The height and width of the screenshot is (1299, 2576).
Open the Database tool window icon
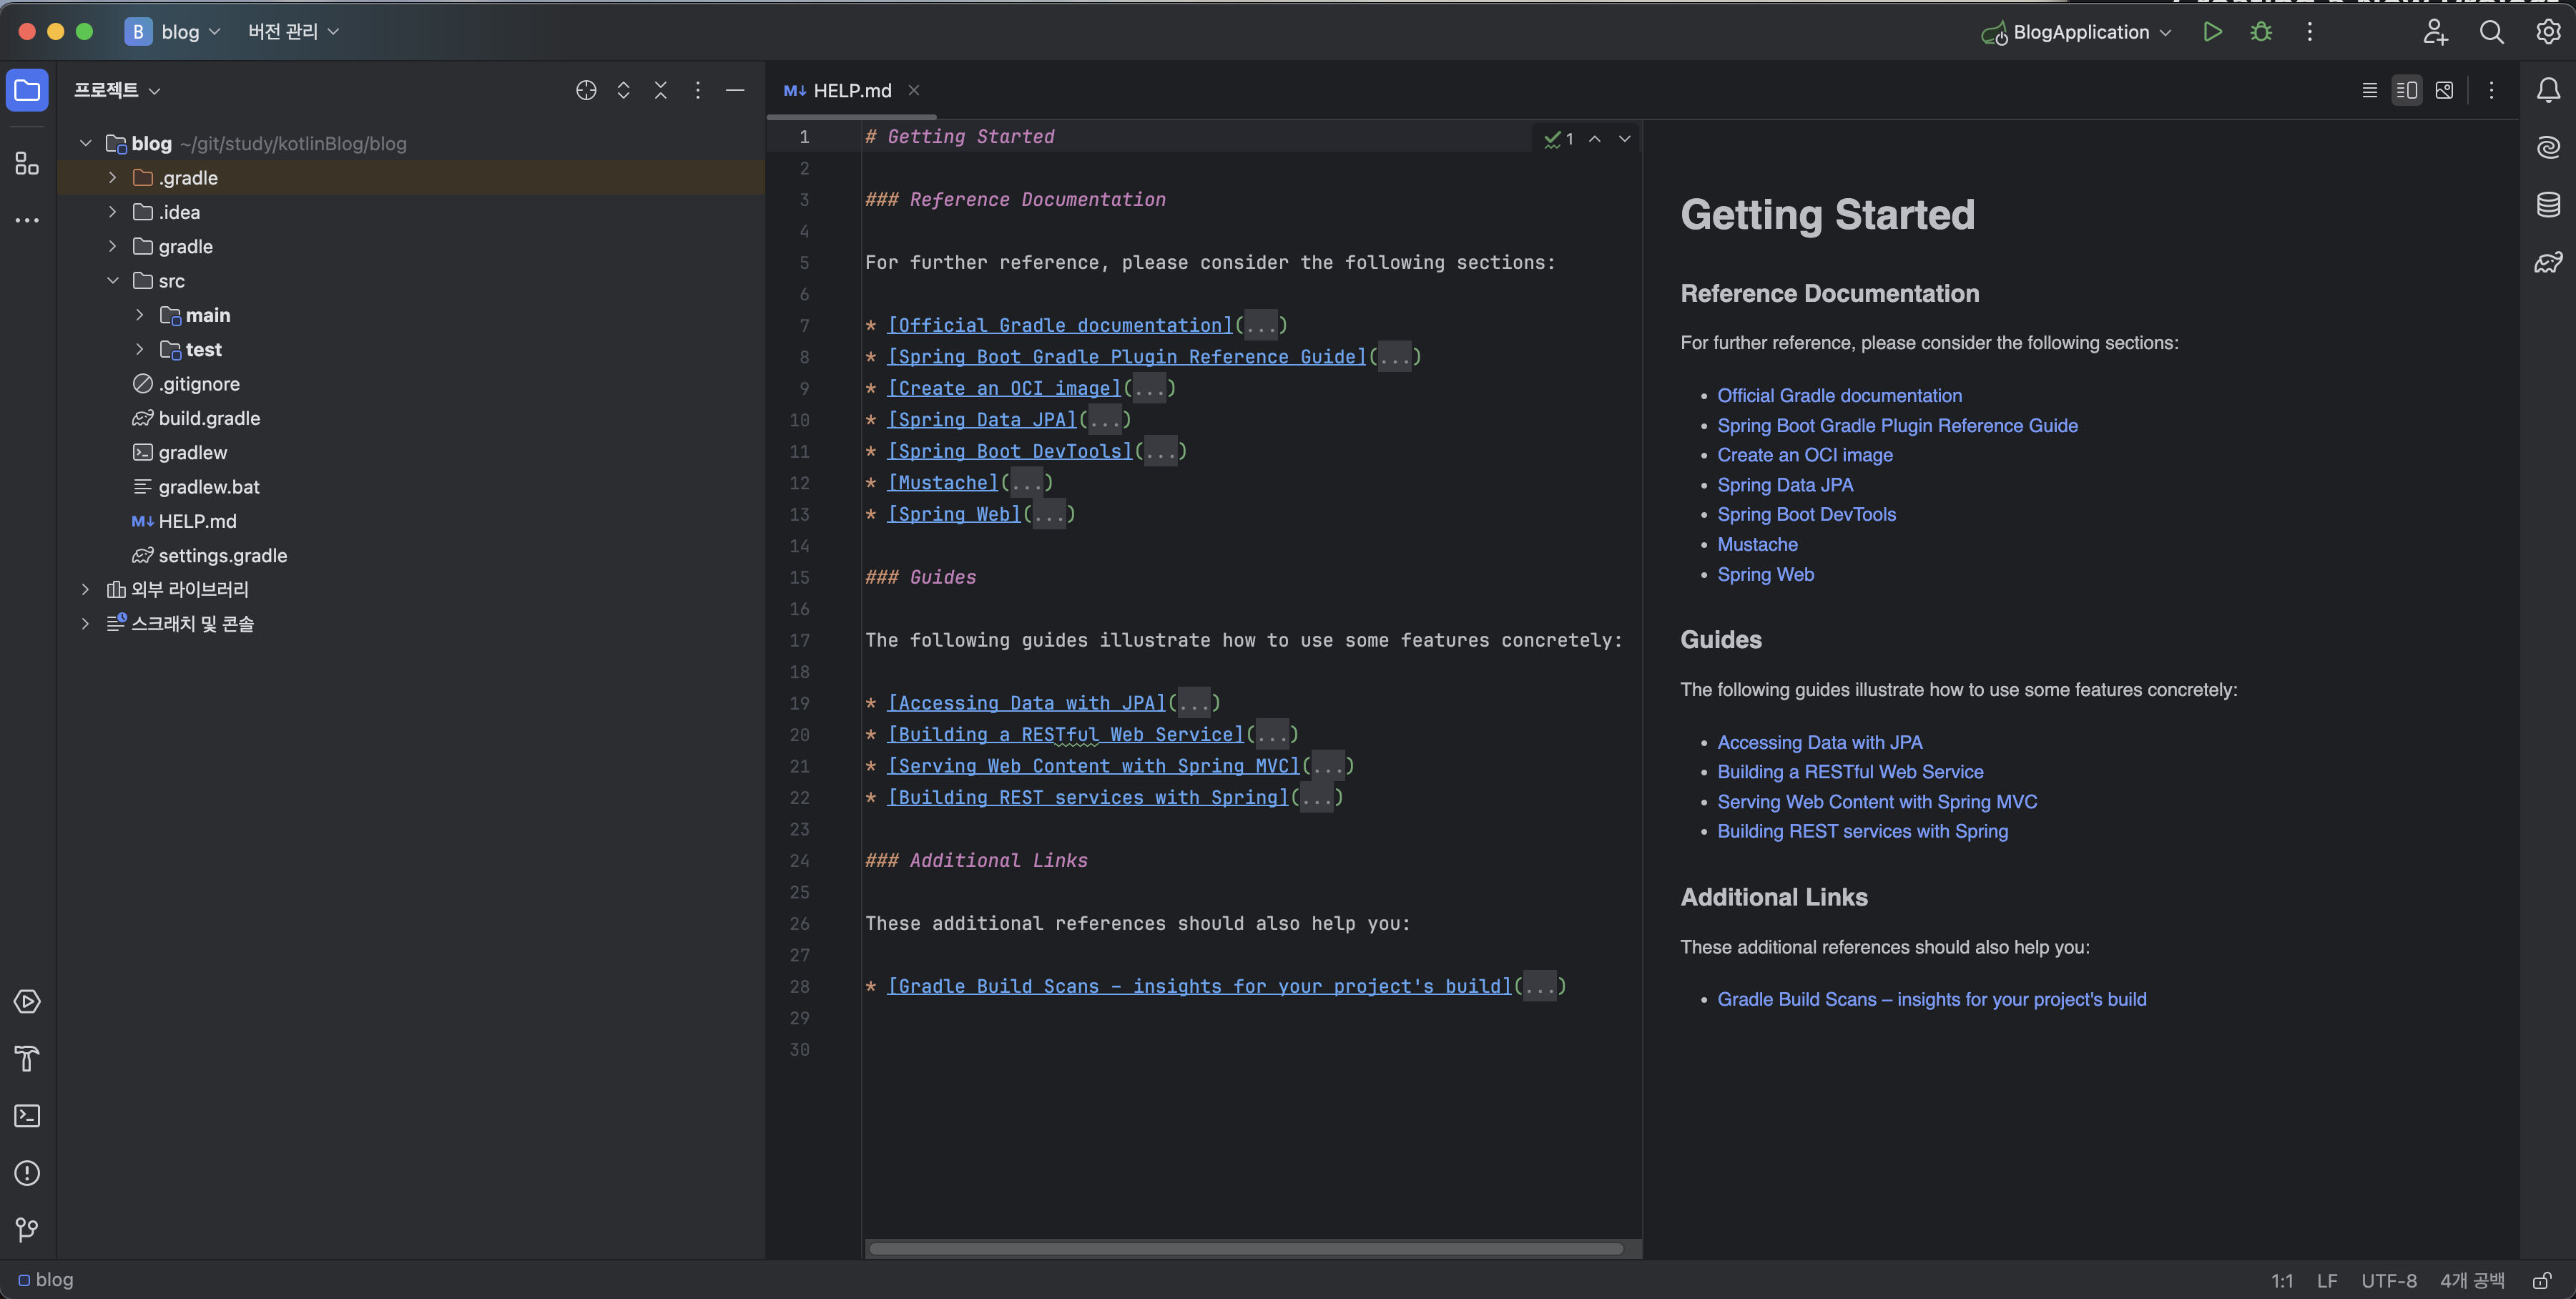tap(2548, 205)
